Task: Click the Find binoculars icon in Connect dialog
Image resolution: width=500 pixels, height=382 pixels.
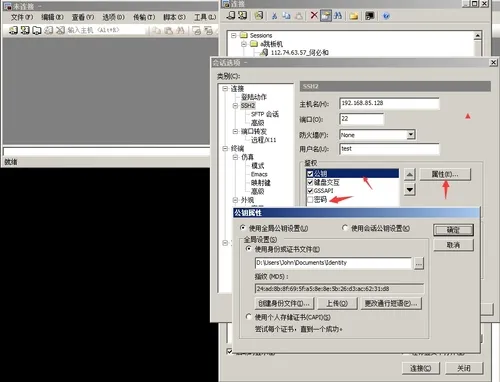Action: (x=338, y=15)
